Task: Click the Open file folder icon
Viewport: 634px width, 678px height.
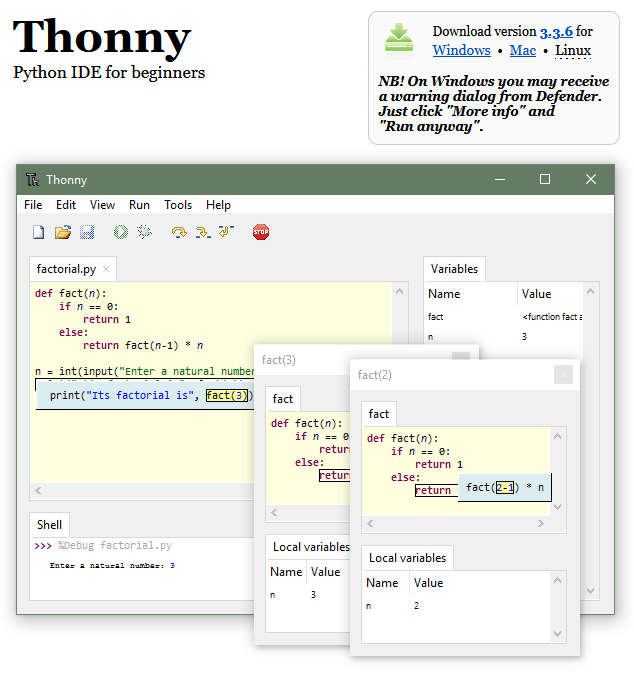Action: [62, 232]
